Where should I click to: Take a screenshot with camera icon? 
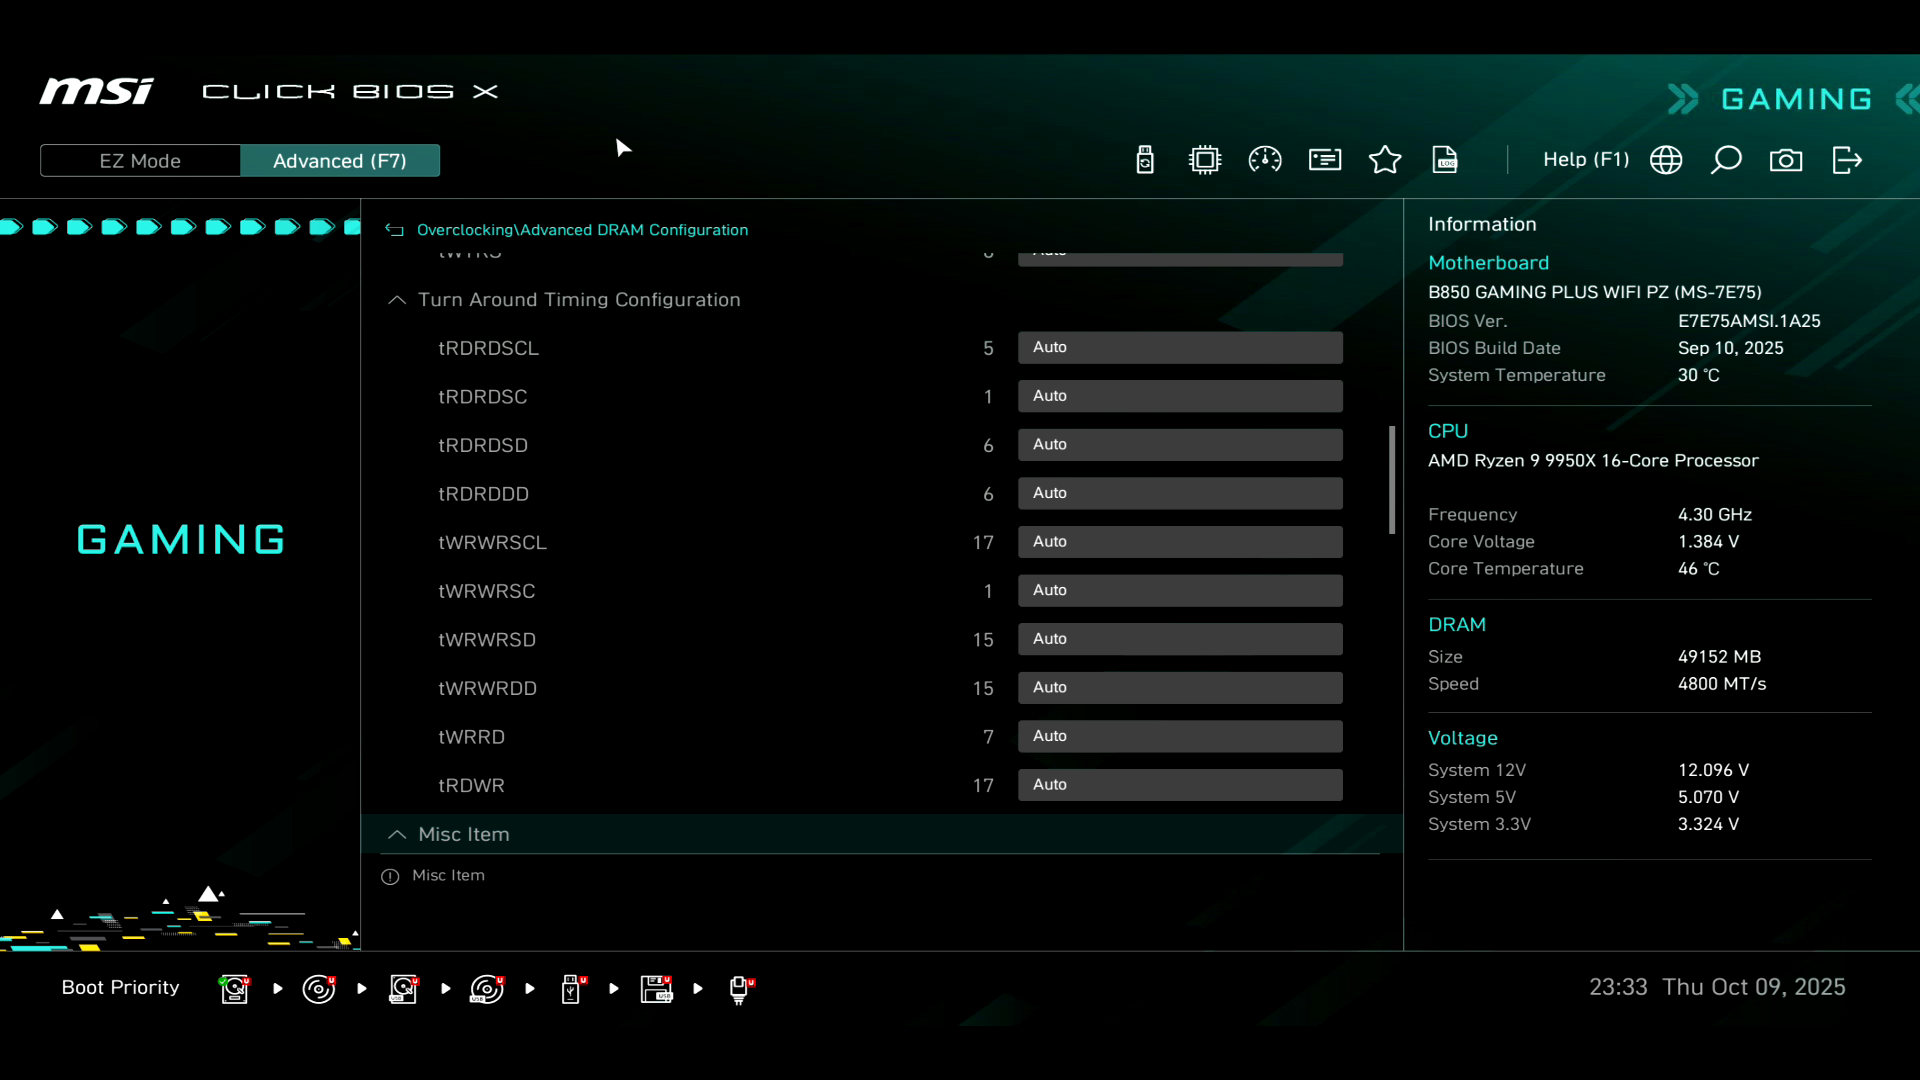tap(1786, 160)
